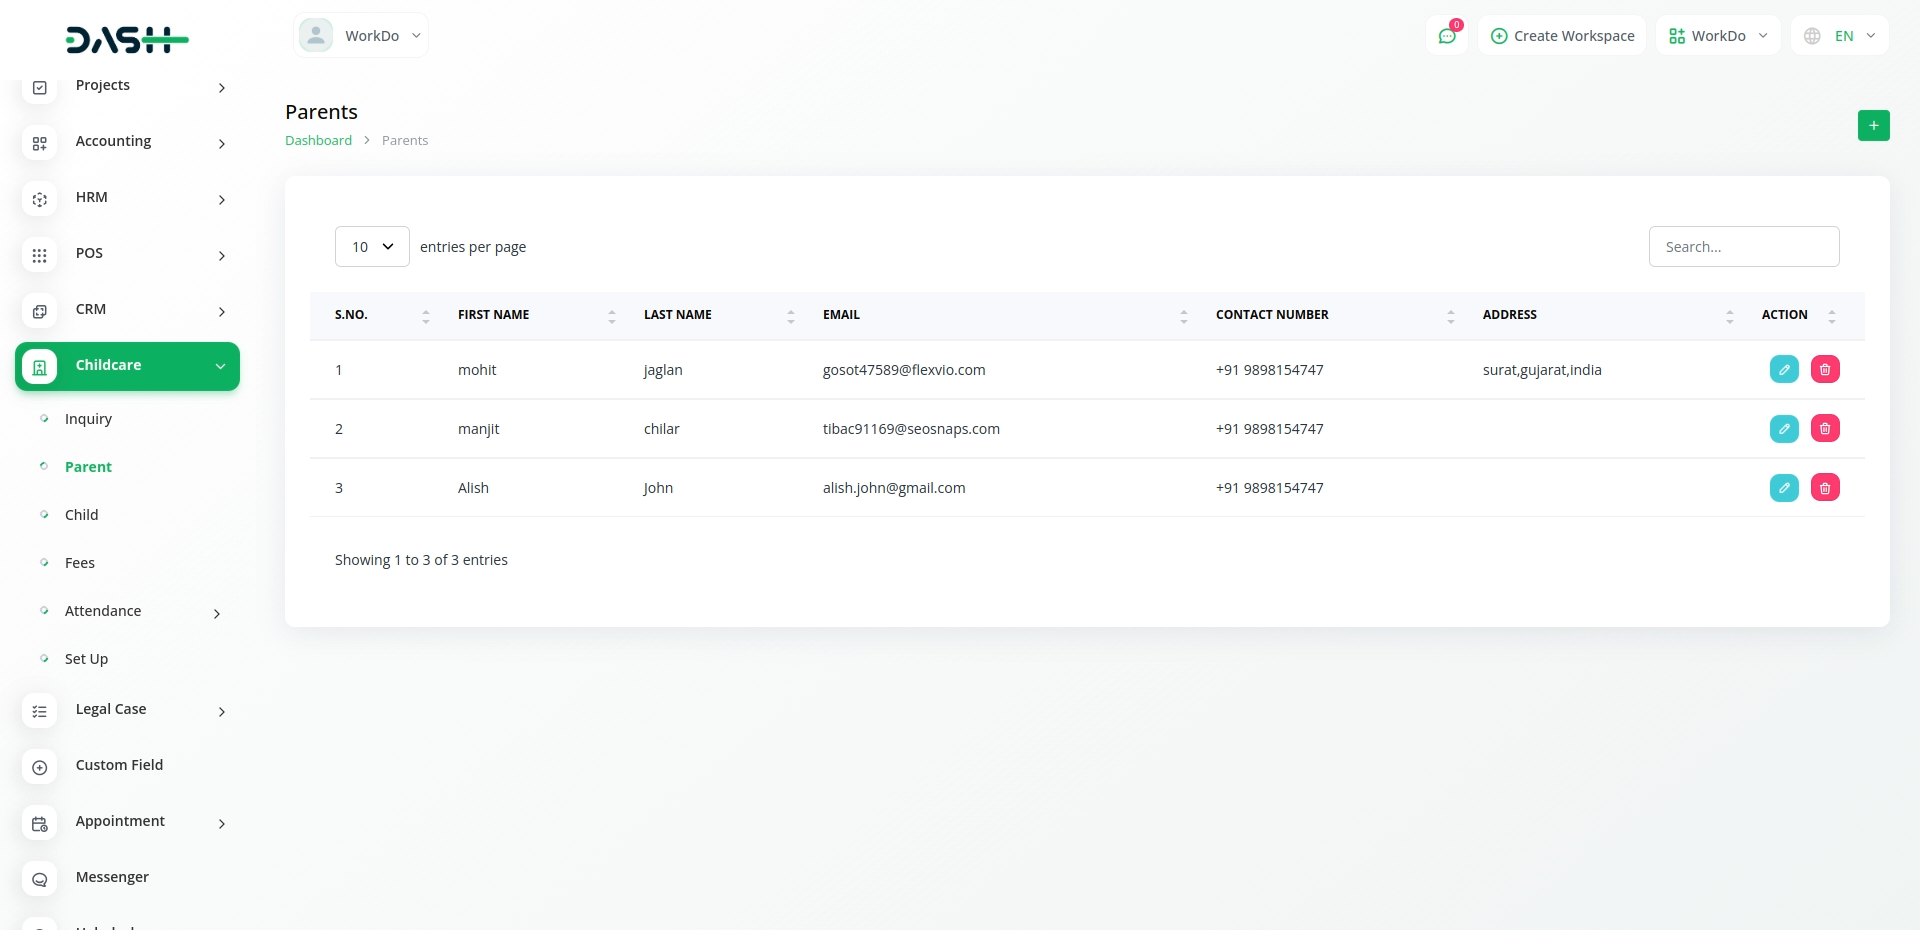Open the Fees submenu item
This screenshot has width=1920, height=930.
80,563
